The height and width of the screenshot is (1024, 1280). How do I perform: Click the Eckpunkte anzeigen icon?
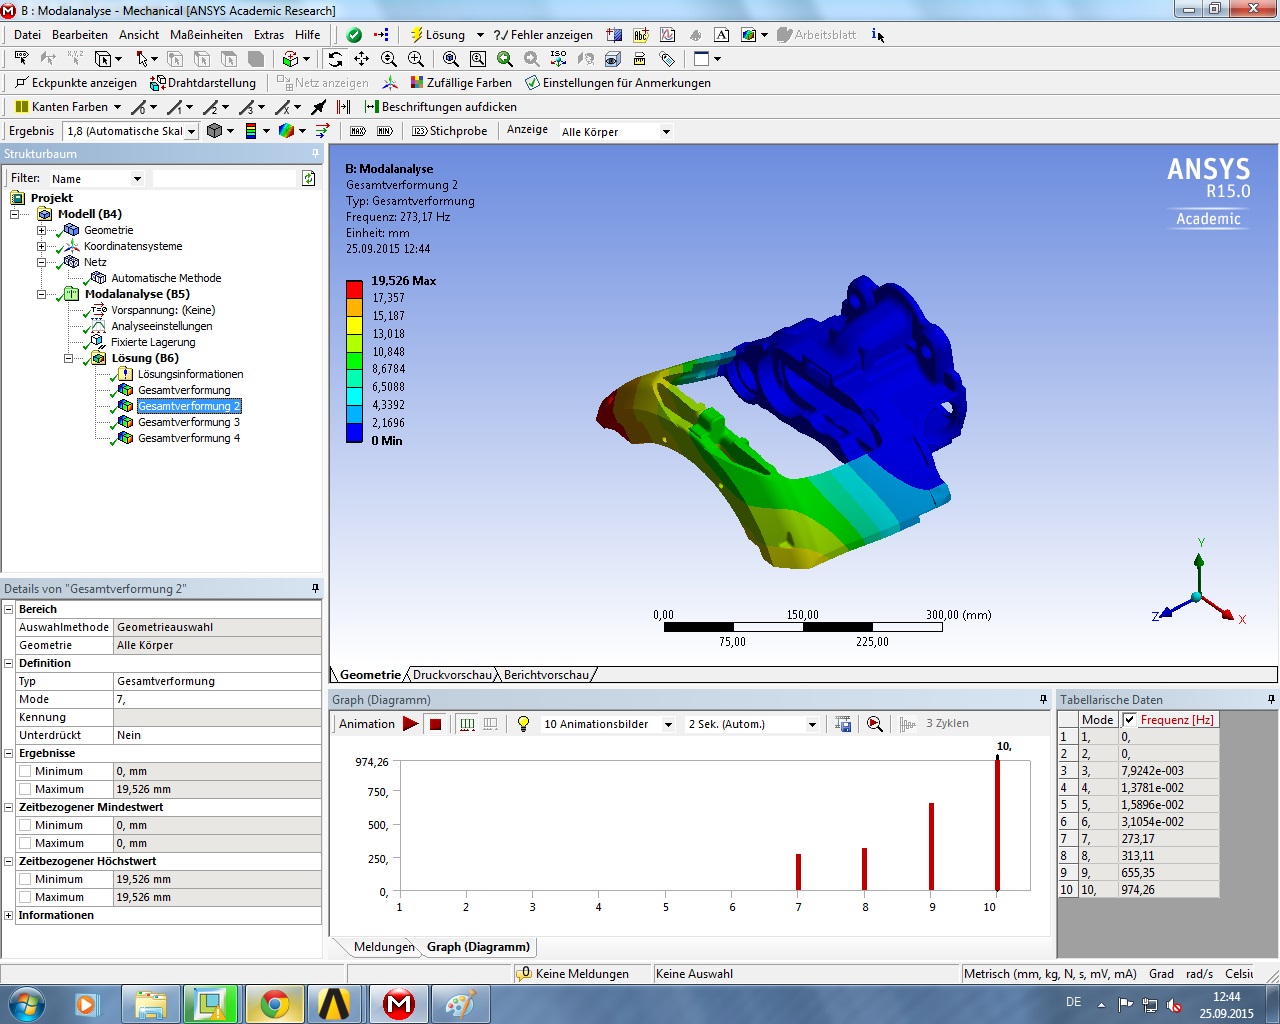click(x=22, y=83)
